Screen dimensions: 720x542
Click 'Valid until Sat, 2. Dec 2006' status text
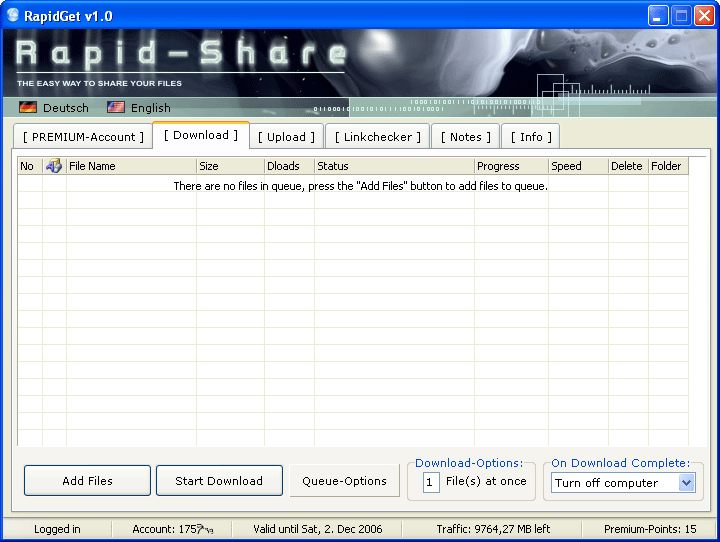coord(318,529)
